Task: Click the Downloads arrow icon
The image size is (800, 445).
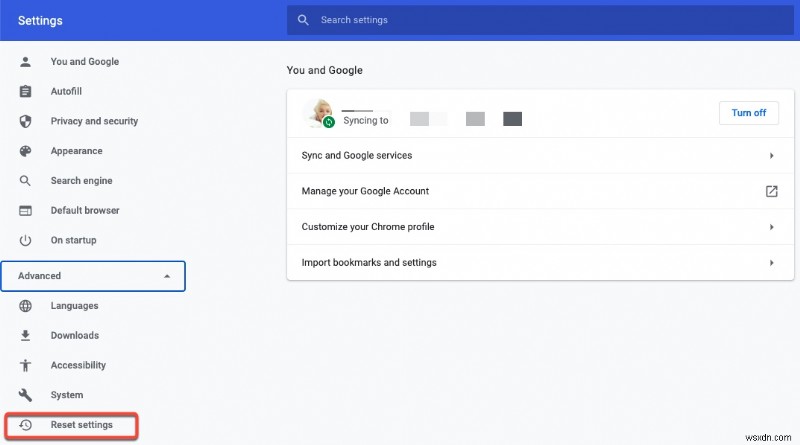Action: (27, 336)
